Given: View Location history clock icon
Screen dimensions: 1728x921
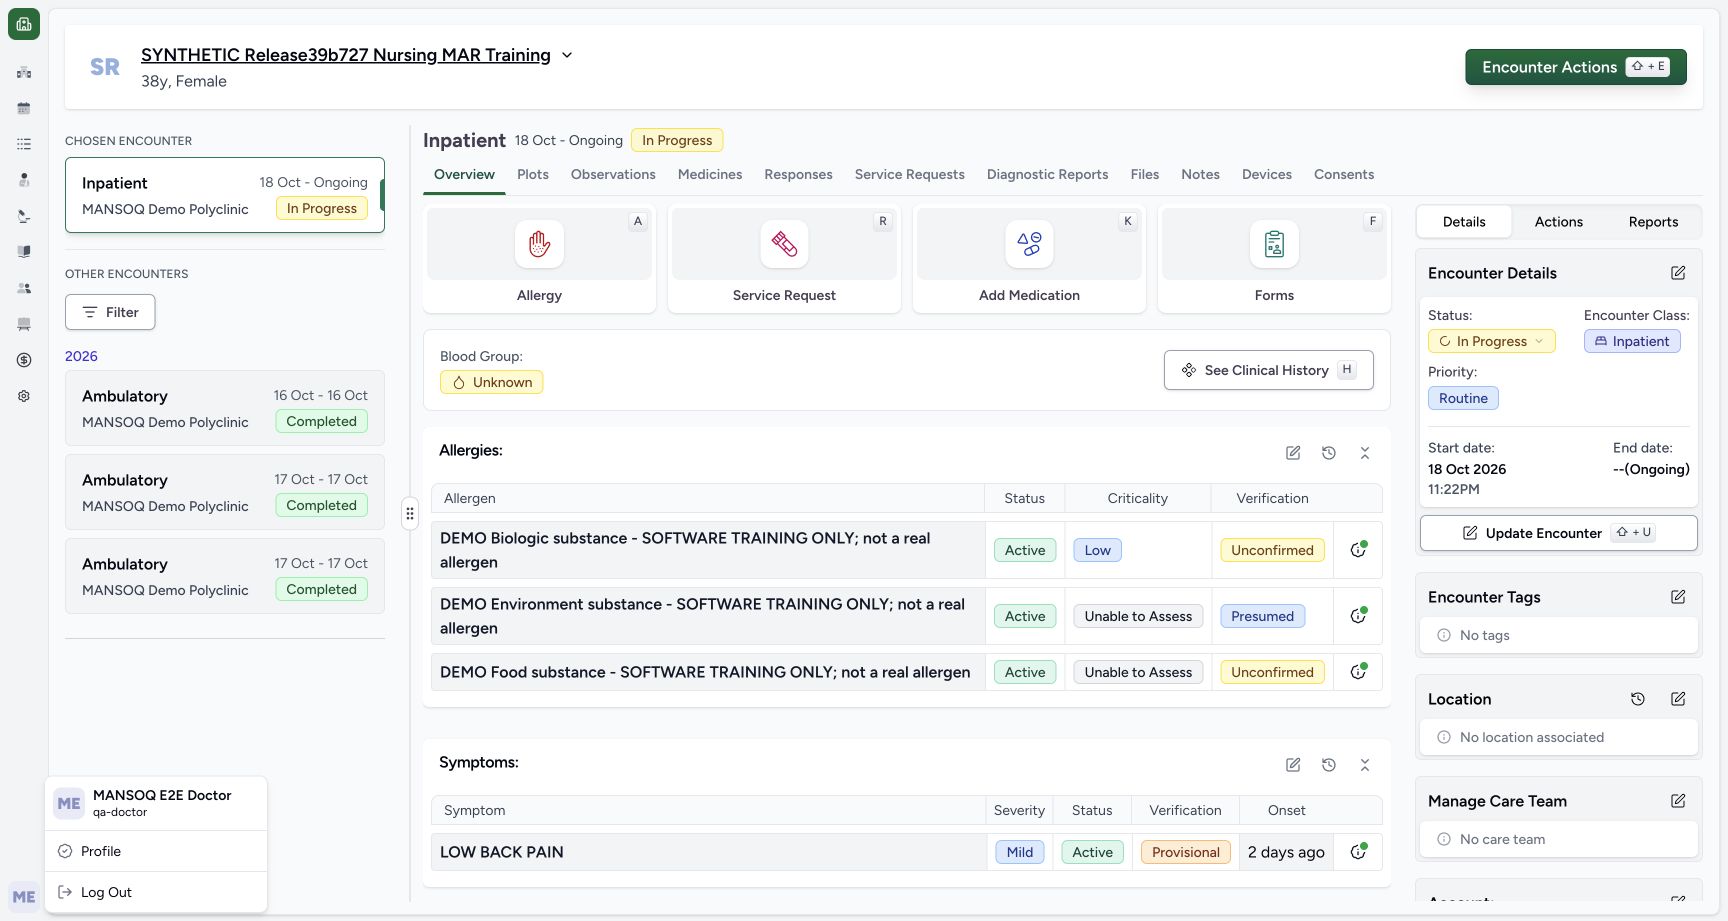Looking at the screenshot, I should click(1638, 699).
